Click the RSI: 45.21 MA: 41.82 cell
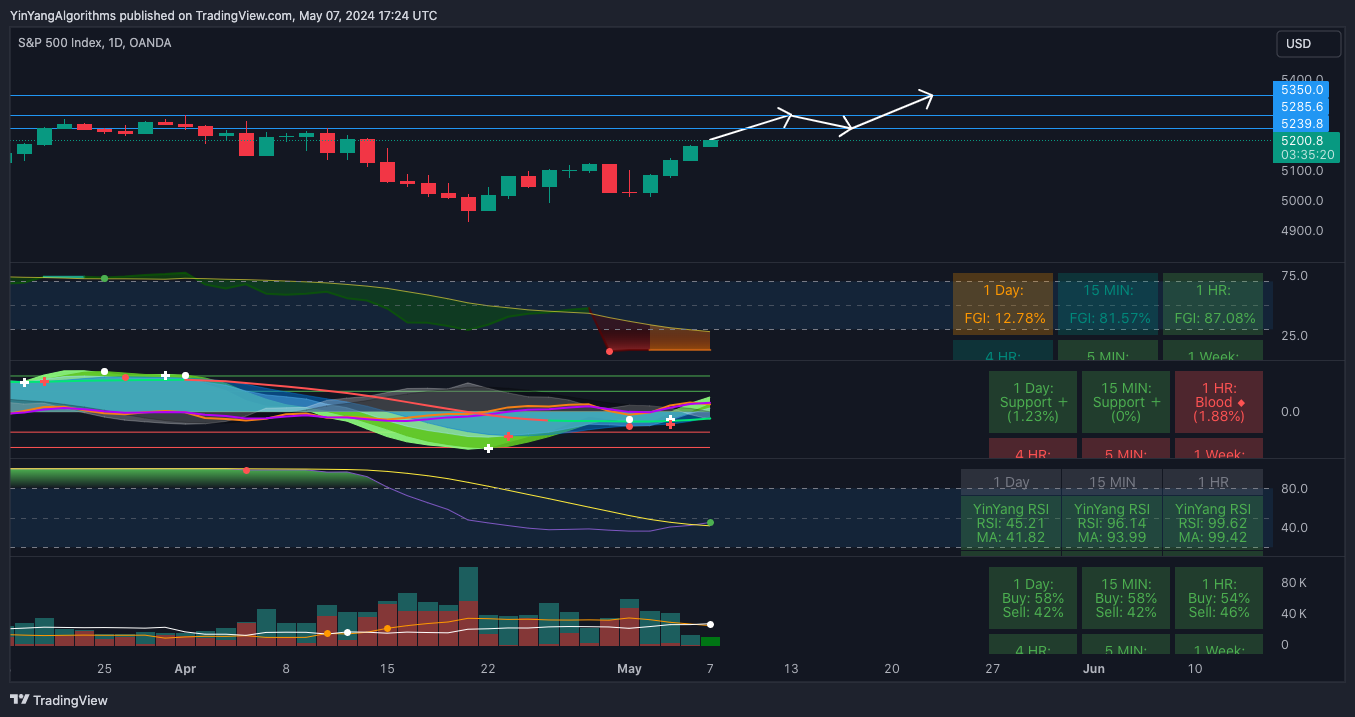This screenshot has height=717, width=1355. [1011, 523]
